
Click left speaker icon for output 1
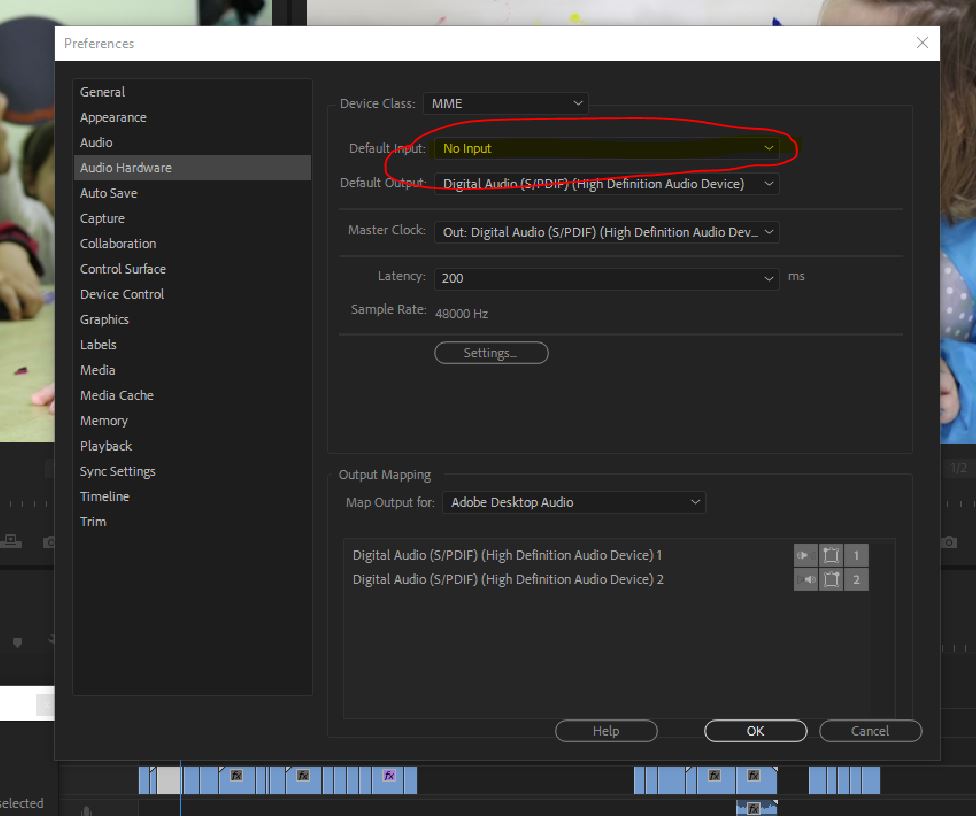coord(805,555)
